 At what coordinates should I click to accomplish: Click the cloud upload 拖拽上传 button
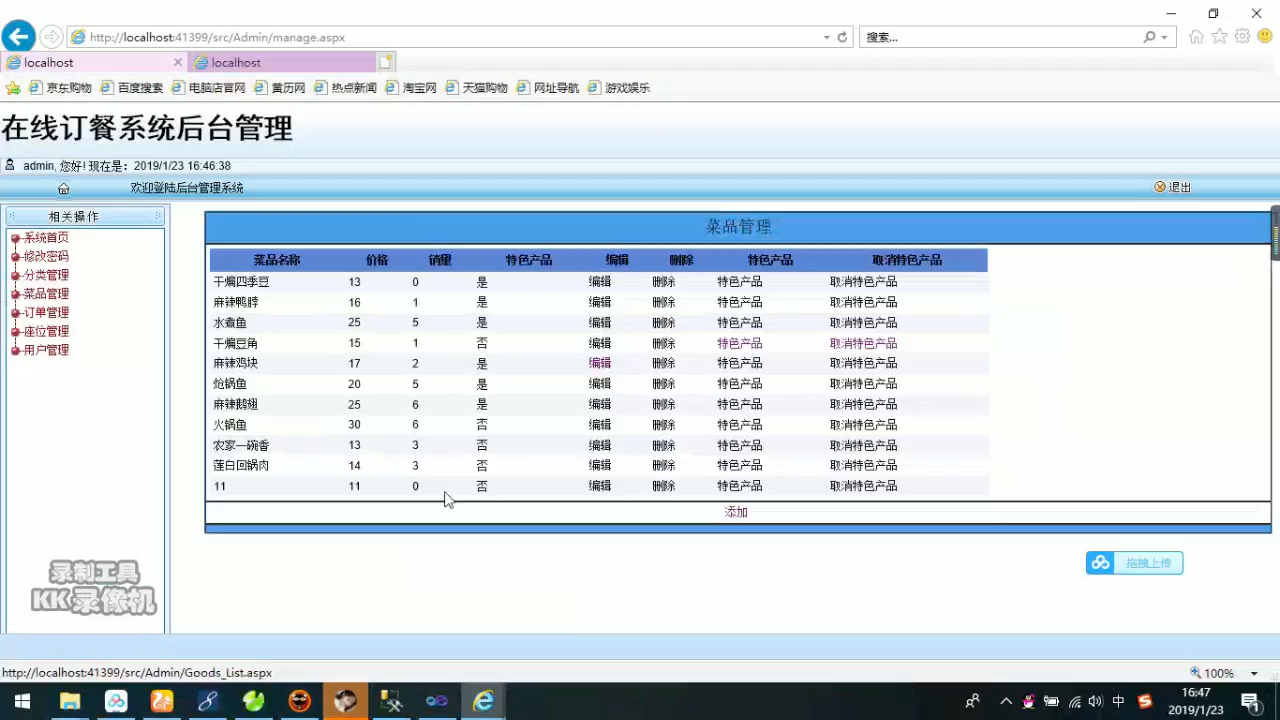[x=1134, y=563]
